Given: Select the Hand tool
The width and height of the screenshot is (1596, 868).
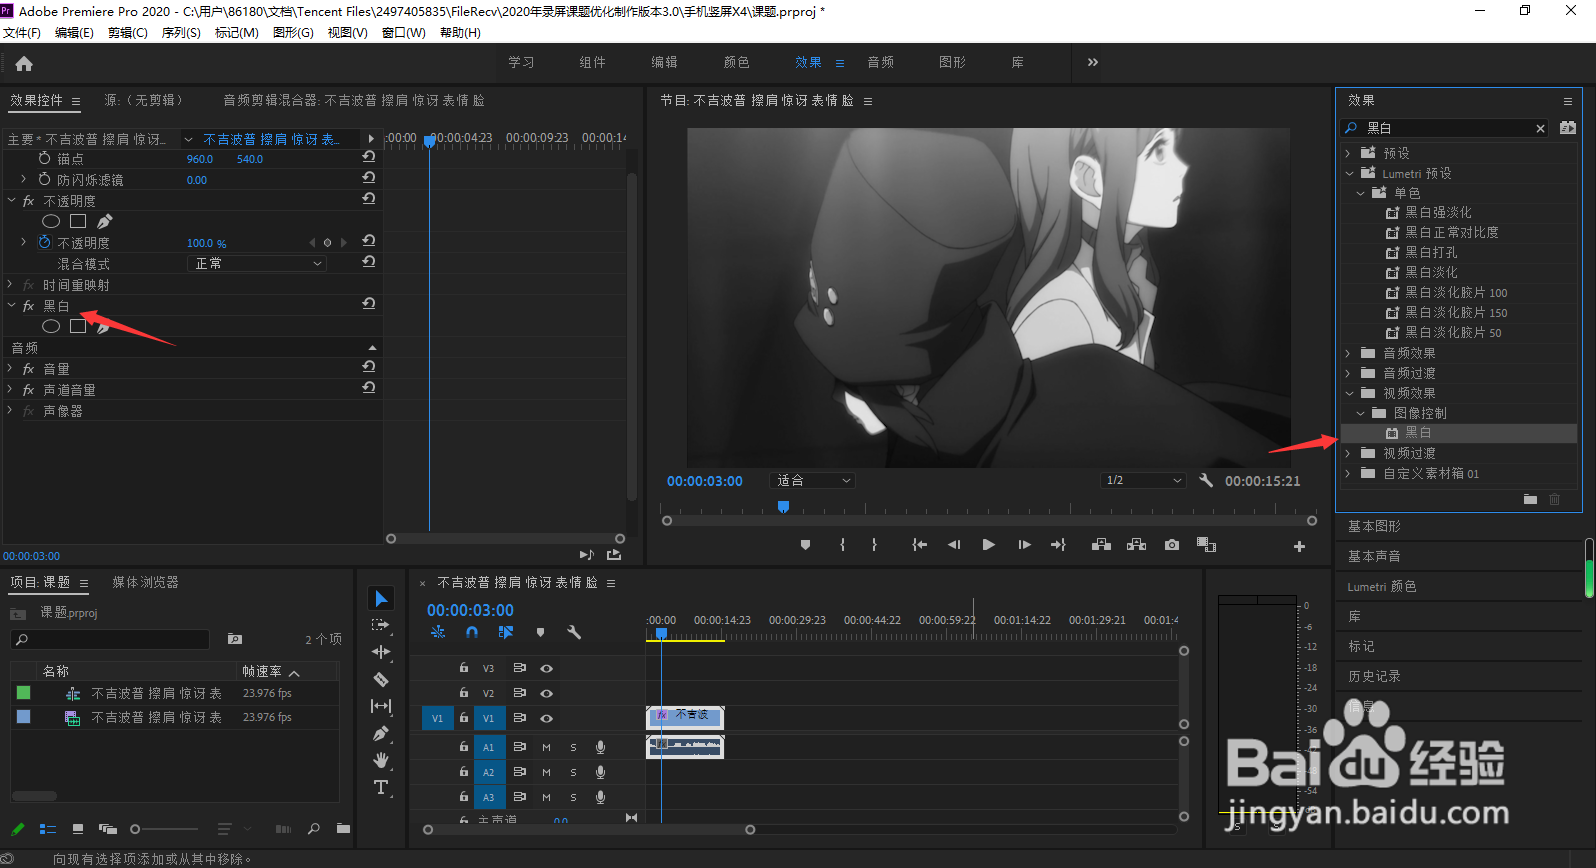Looking at the screenshot, I should 381,760.
